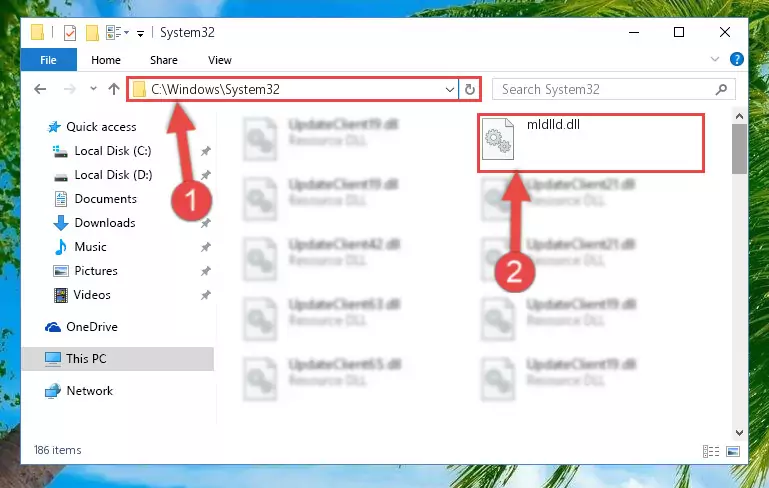The image size is (769, 488).
Task: Click the New folder icon in quick access toolbar
Action: [x=92, y=33]
